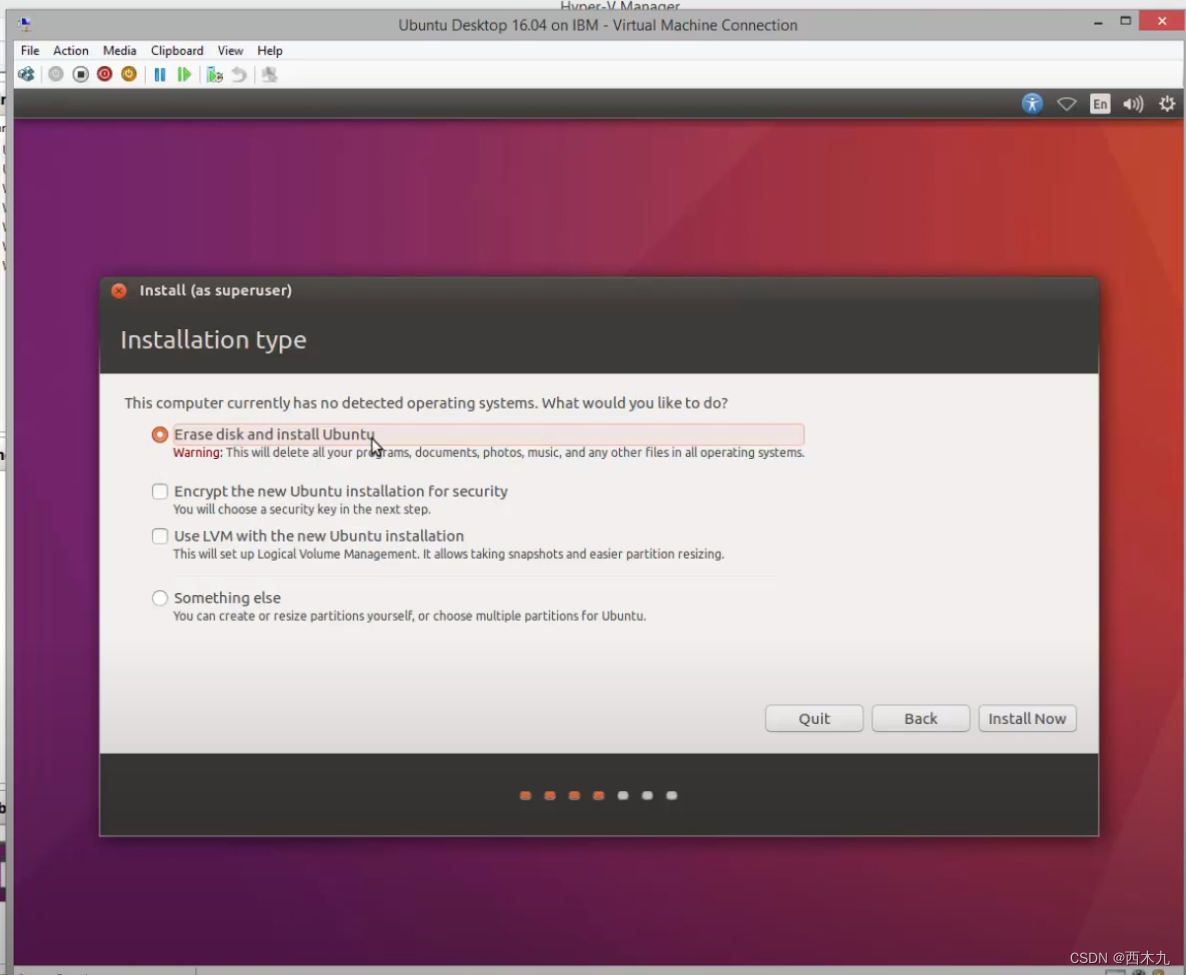Click the enhanced session toolbar icon
This screenshot has height=975, width=1186.
269,74
